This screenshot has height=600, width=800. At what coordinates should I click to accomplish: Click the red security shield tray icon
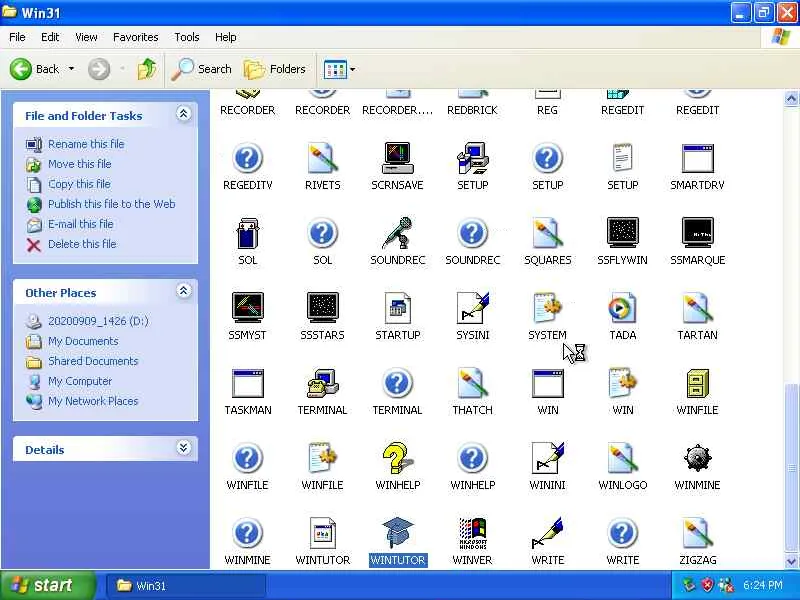pyautogui.click(x=708, y=585)
